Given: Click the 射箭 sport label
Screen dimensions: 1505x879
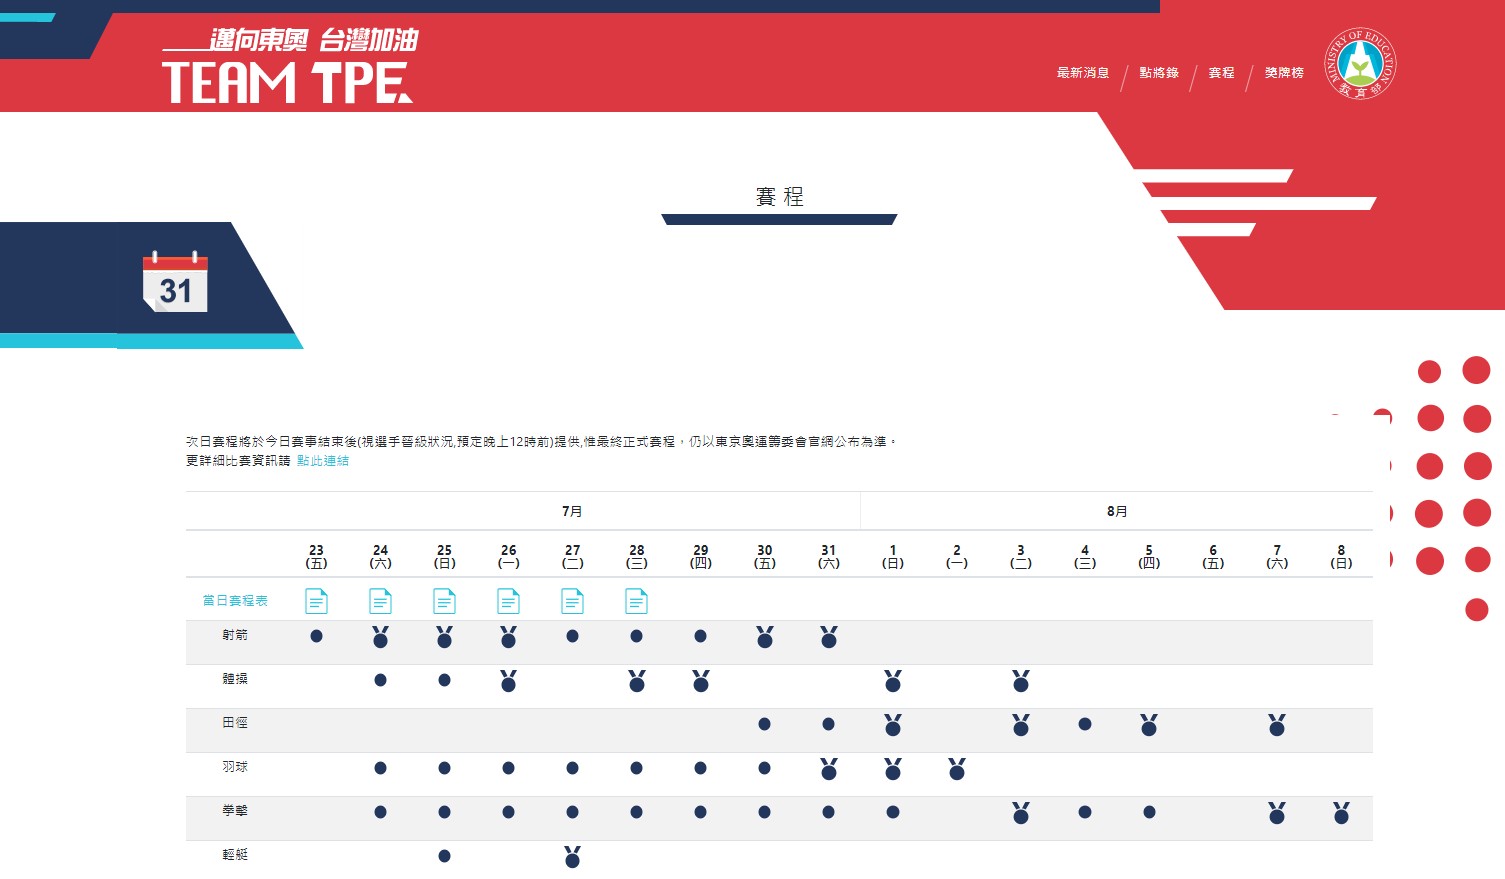Looking at the screenshot, I should [235, 635].
